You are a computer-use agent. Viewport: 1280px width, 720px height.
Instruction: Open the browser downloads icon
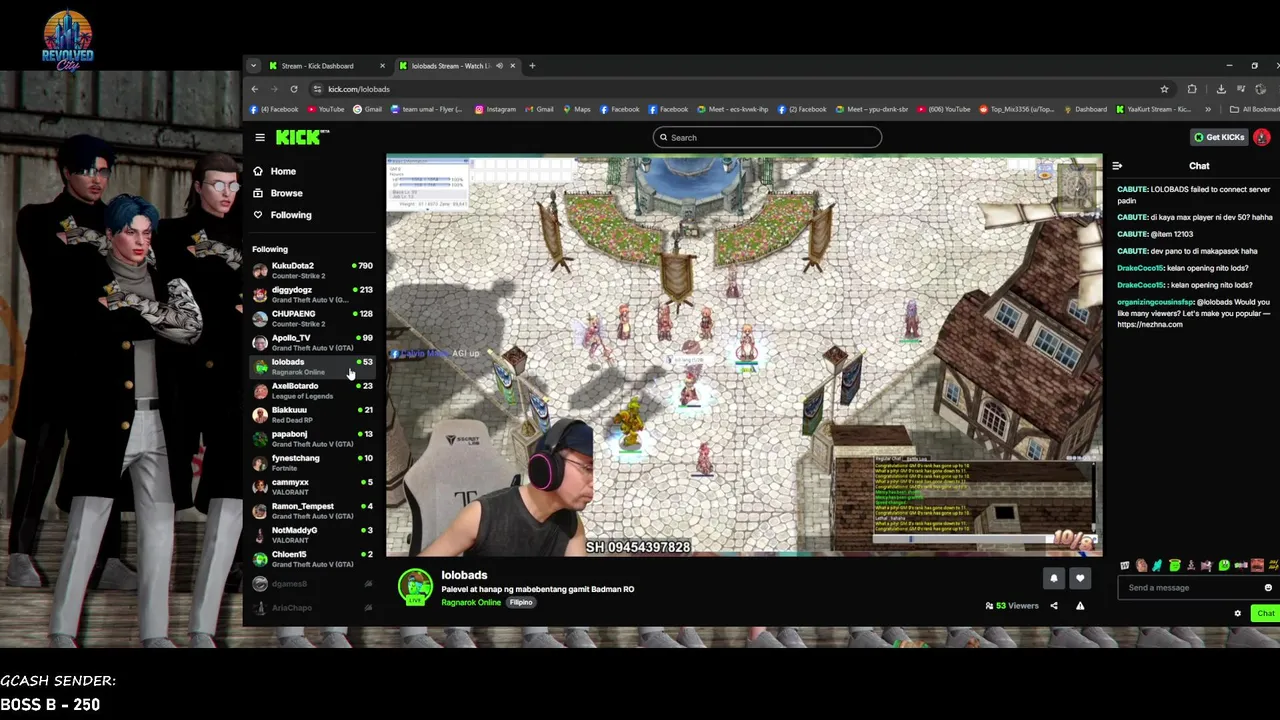click(x=1221, y=89)
